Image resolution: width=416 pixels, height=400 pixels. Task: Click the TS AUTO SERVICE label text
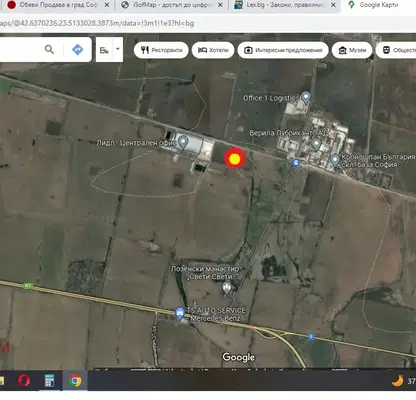pyautogui.click(x=216, y=314)
